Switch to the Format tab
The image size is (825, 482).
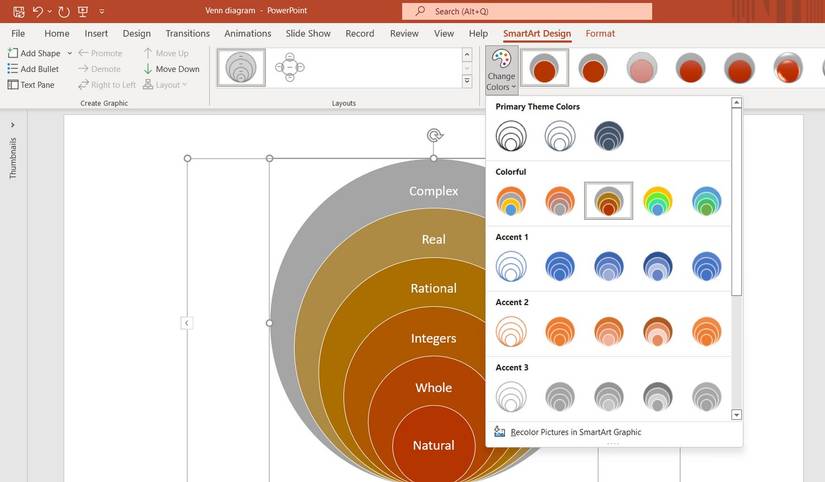pyautogui.click(x=600, y=33)
